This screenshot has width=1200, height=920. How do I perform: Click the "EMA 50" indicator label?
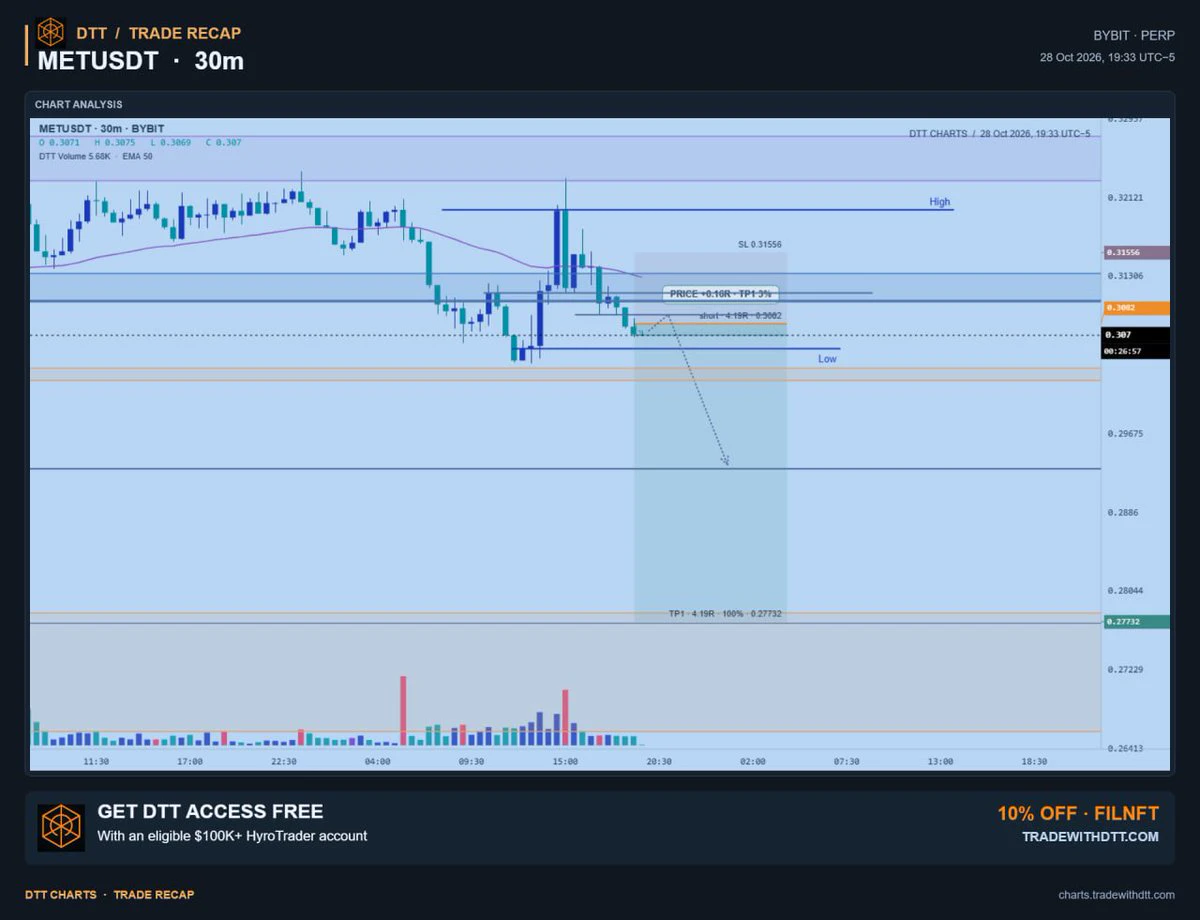coord(137,156)
